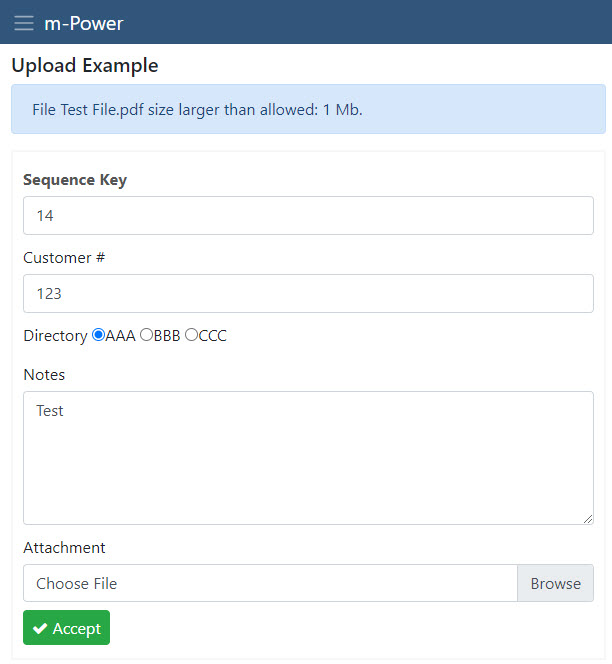Click the Upload Example page heading

(x=85, y=66)
